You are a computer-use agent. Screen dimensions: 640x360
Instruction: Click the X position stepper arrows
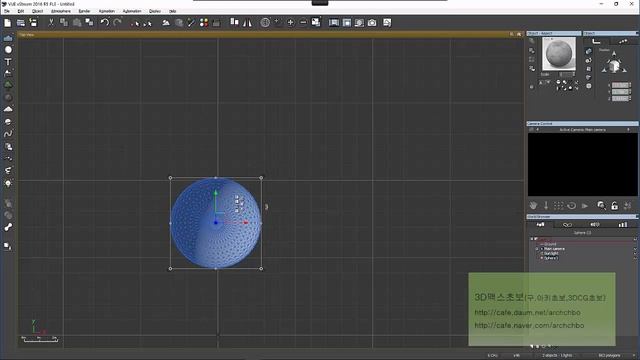[x=630, y=85]
